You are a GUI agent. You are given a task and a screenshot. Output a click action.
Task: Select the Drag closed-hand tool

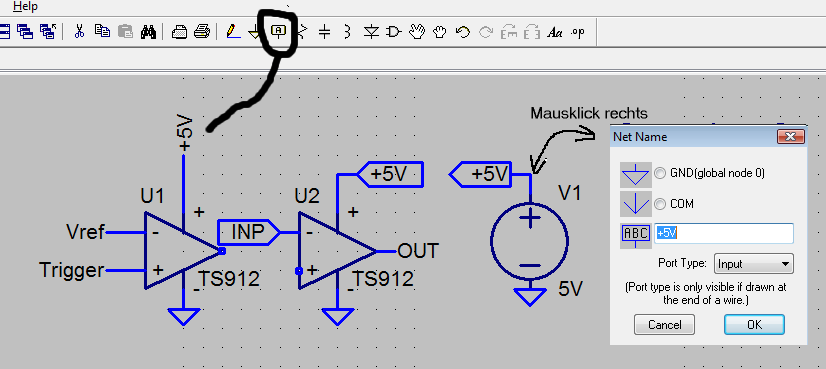(x=439, y=32)
